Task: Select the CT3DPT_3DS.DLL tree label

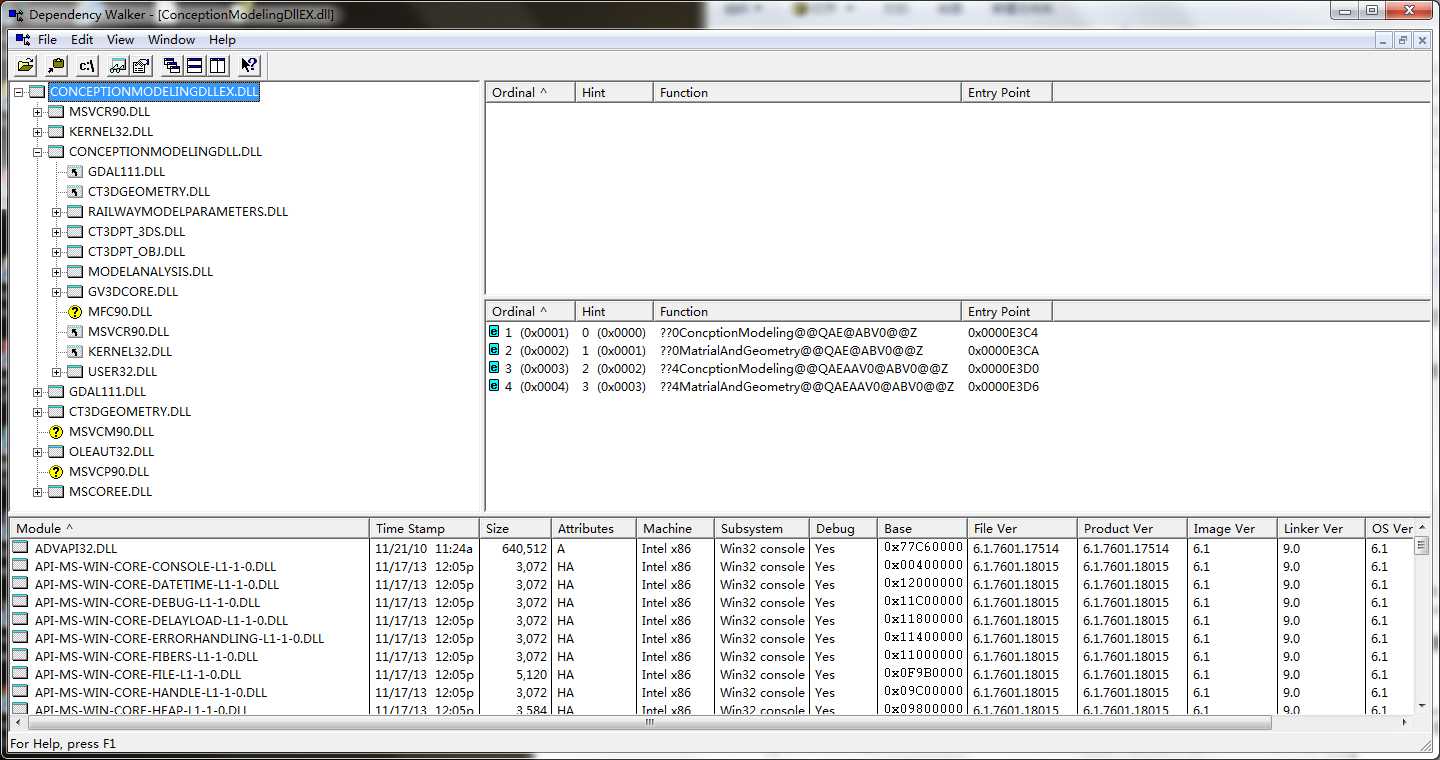Action: pyautogui.click(x=136, y=232)
